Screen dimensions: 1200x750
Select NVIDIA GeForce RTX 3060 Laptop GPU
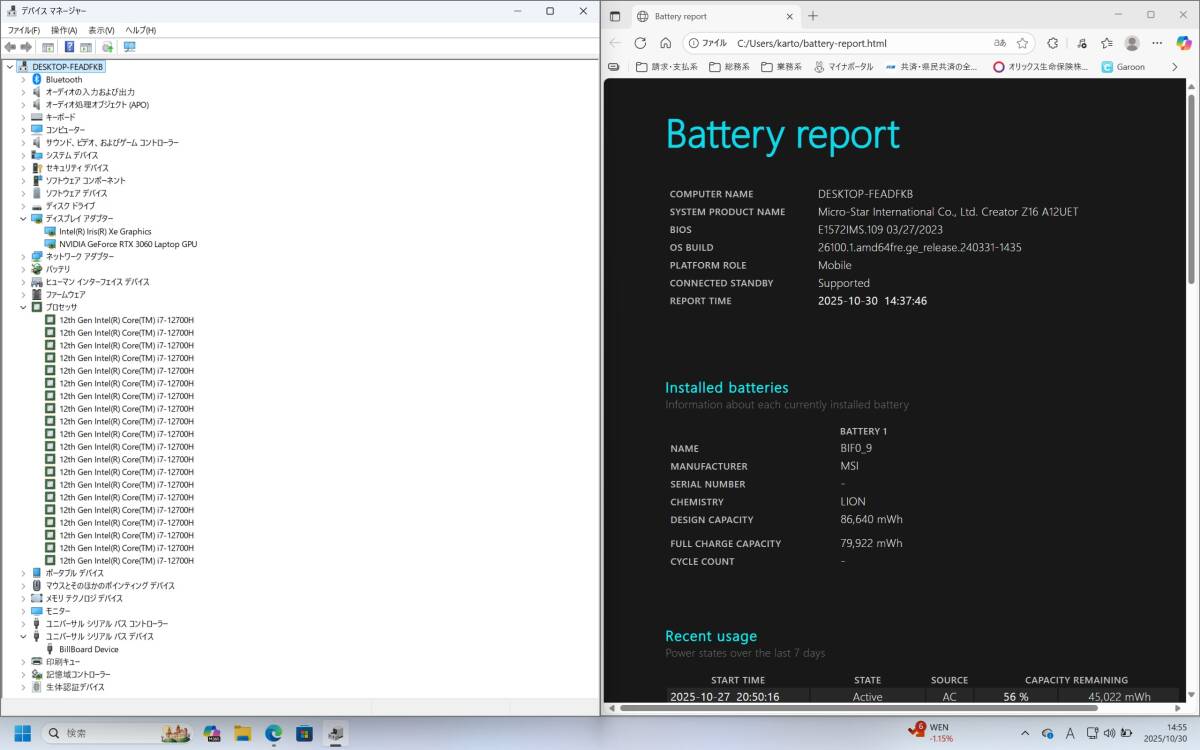coord(127,244)
